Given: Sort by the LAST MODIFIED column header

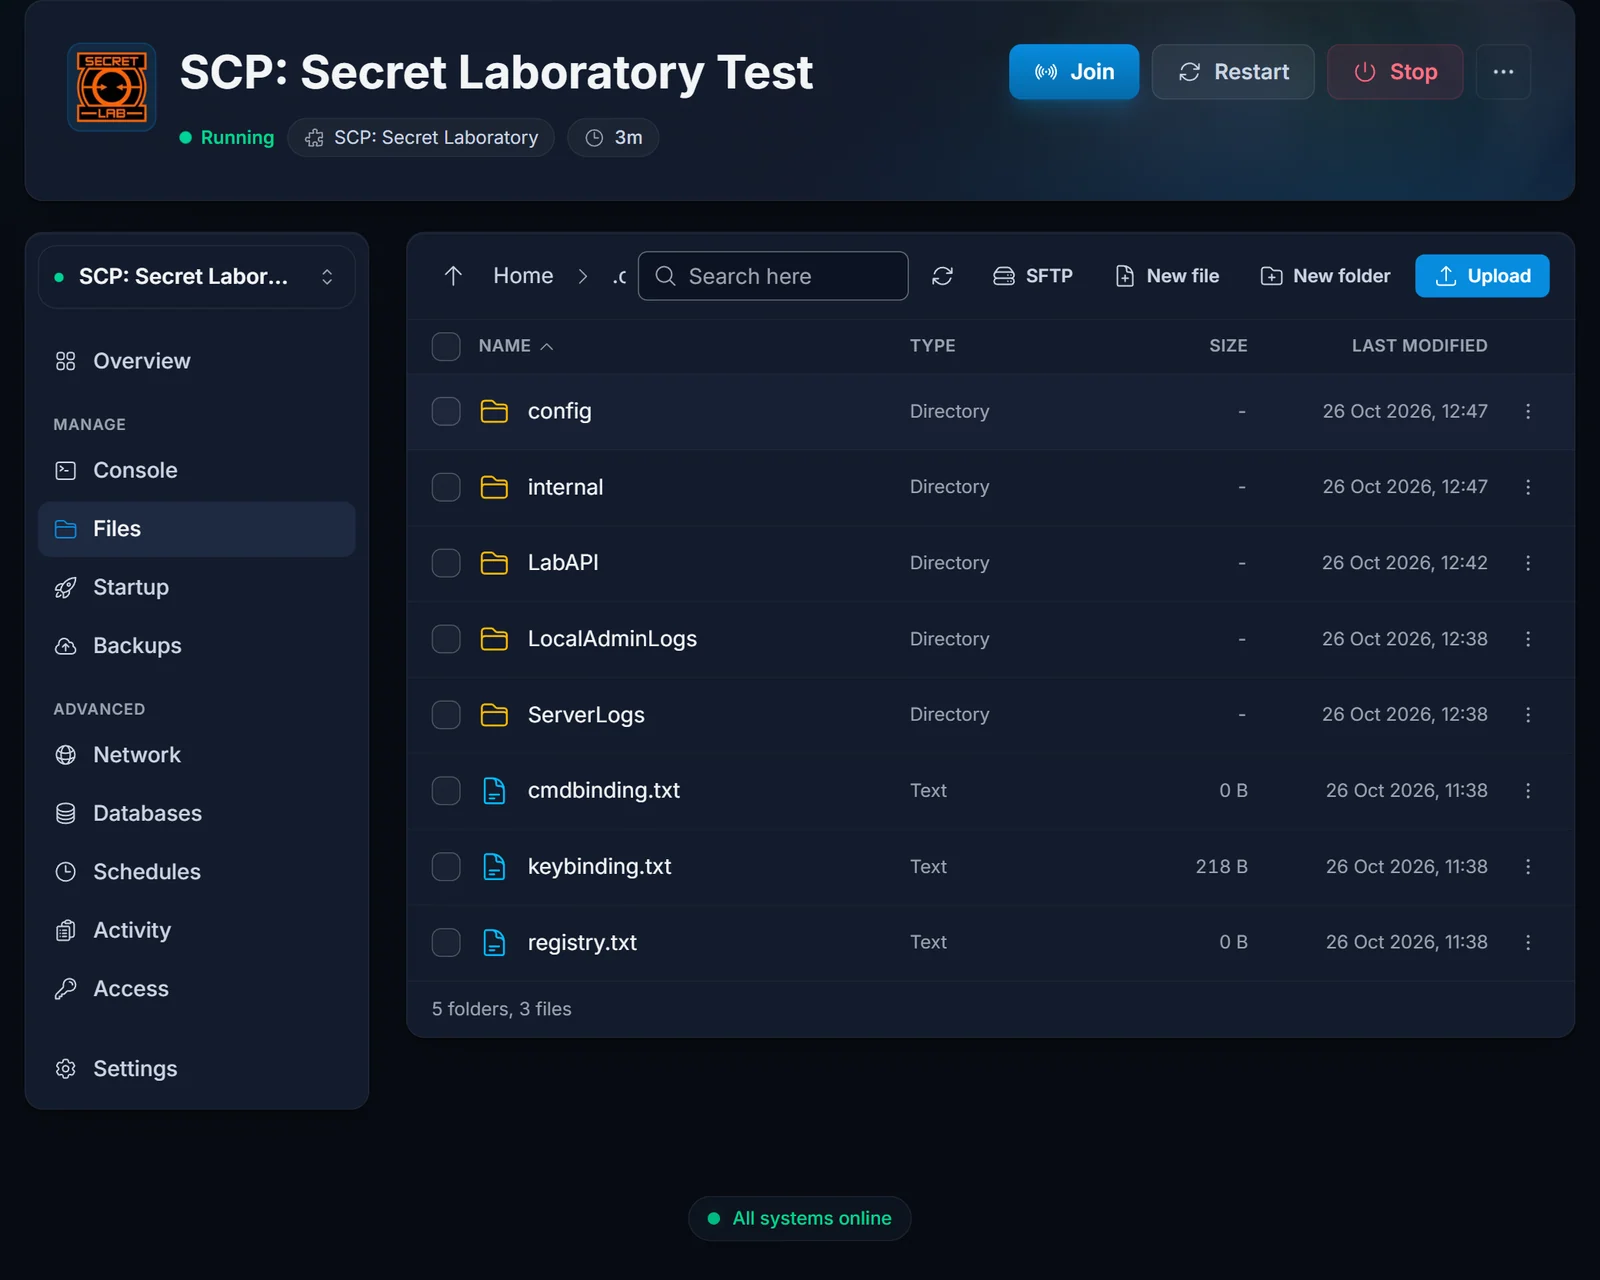Looking at the screenshot, I should [x=1419, y=346].
